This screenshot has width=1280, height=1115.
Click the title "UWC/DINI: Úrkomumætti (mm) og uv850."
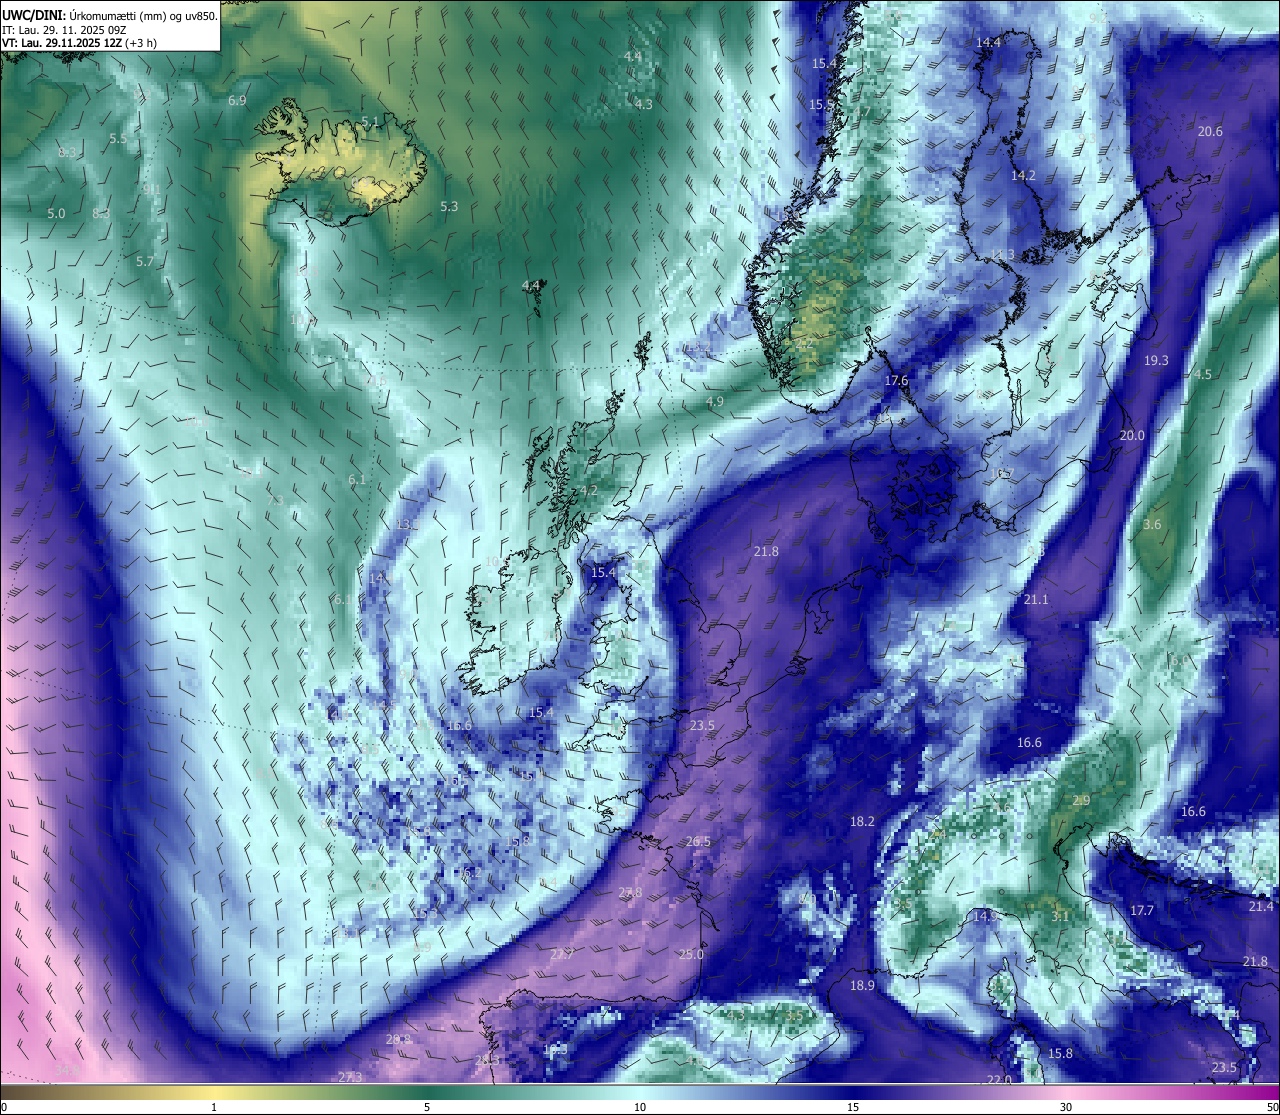110,16
